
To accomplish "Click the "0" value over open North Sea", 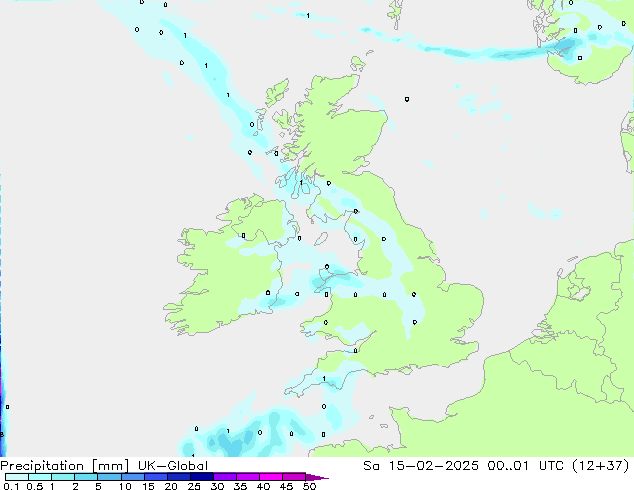I will (407, 99).
